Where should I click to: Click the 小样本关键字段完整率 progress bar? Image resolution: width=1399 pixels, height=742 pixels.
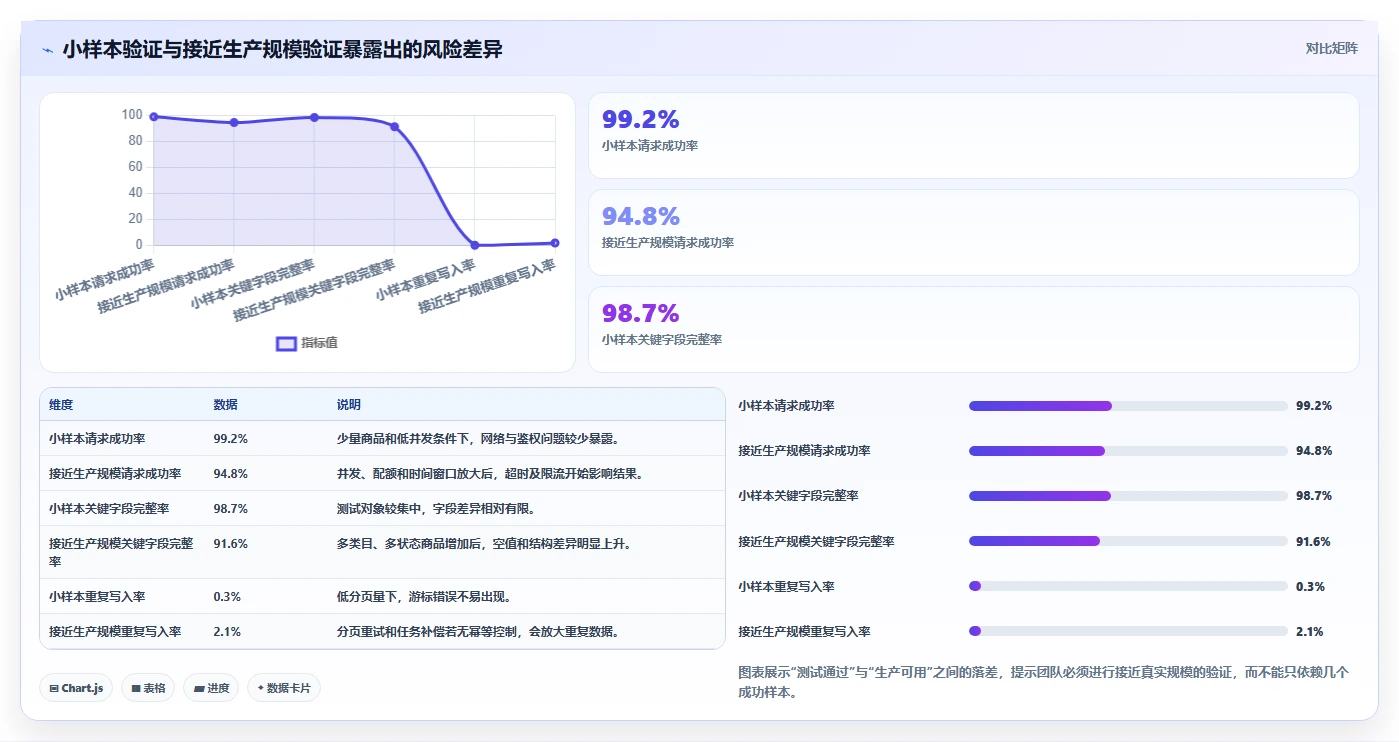click(1128, 496)
